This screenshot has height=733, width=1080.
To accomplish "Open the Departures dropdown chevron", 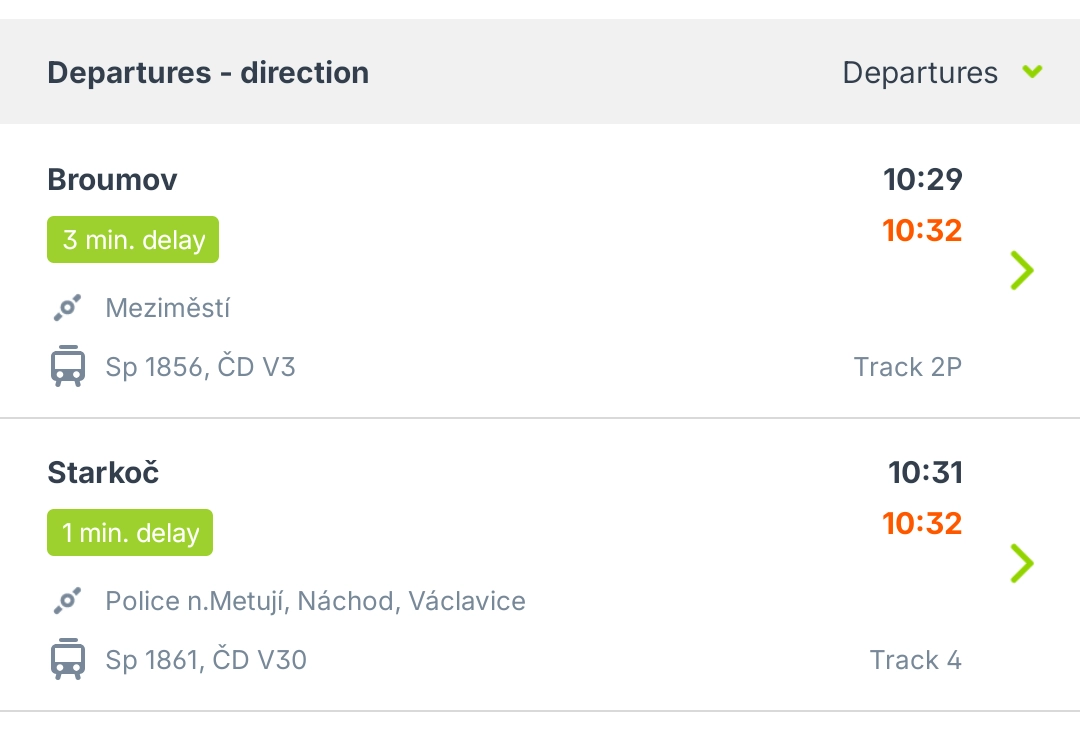I will (1033, 72).
